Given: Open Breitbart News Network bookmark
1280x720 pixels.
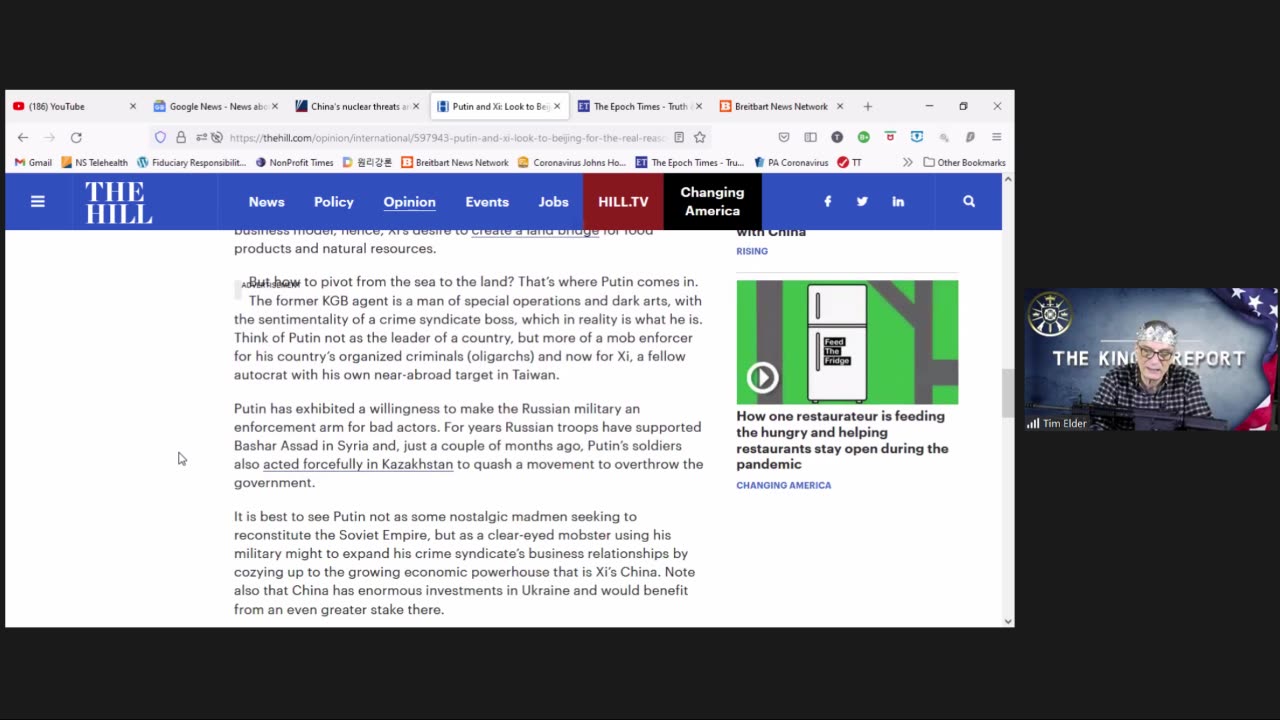Looking at the screenshot, I should tap(454, 162).
